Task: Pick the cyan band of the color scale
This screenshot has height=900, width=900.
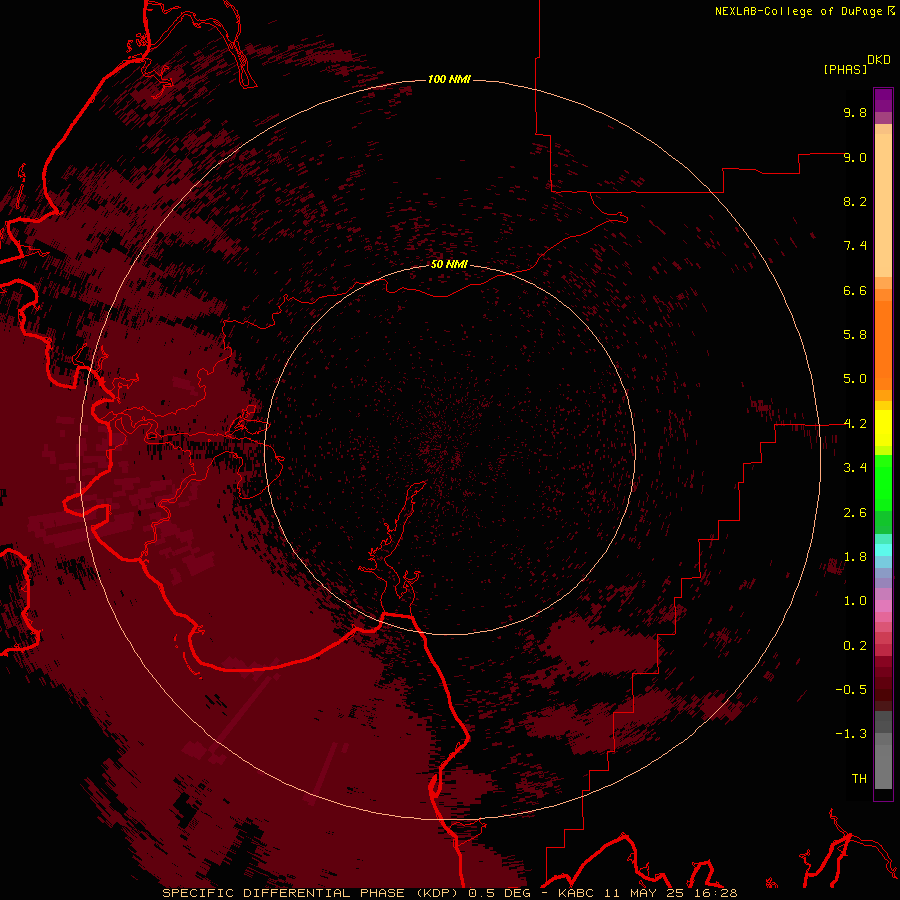Action: tap(883, 550)
